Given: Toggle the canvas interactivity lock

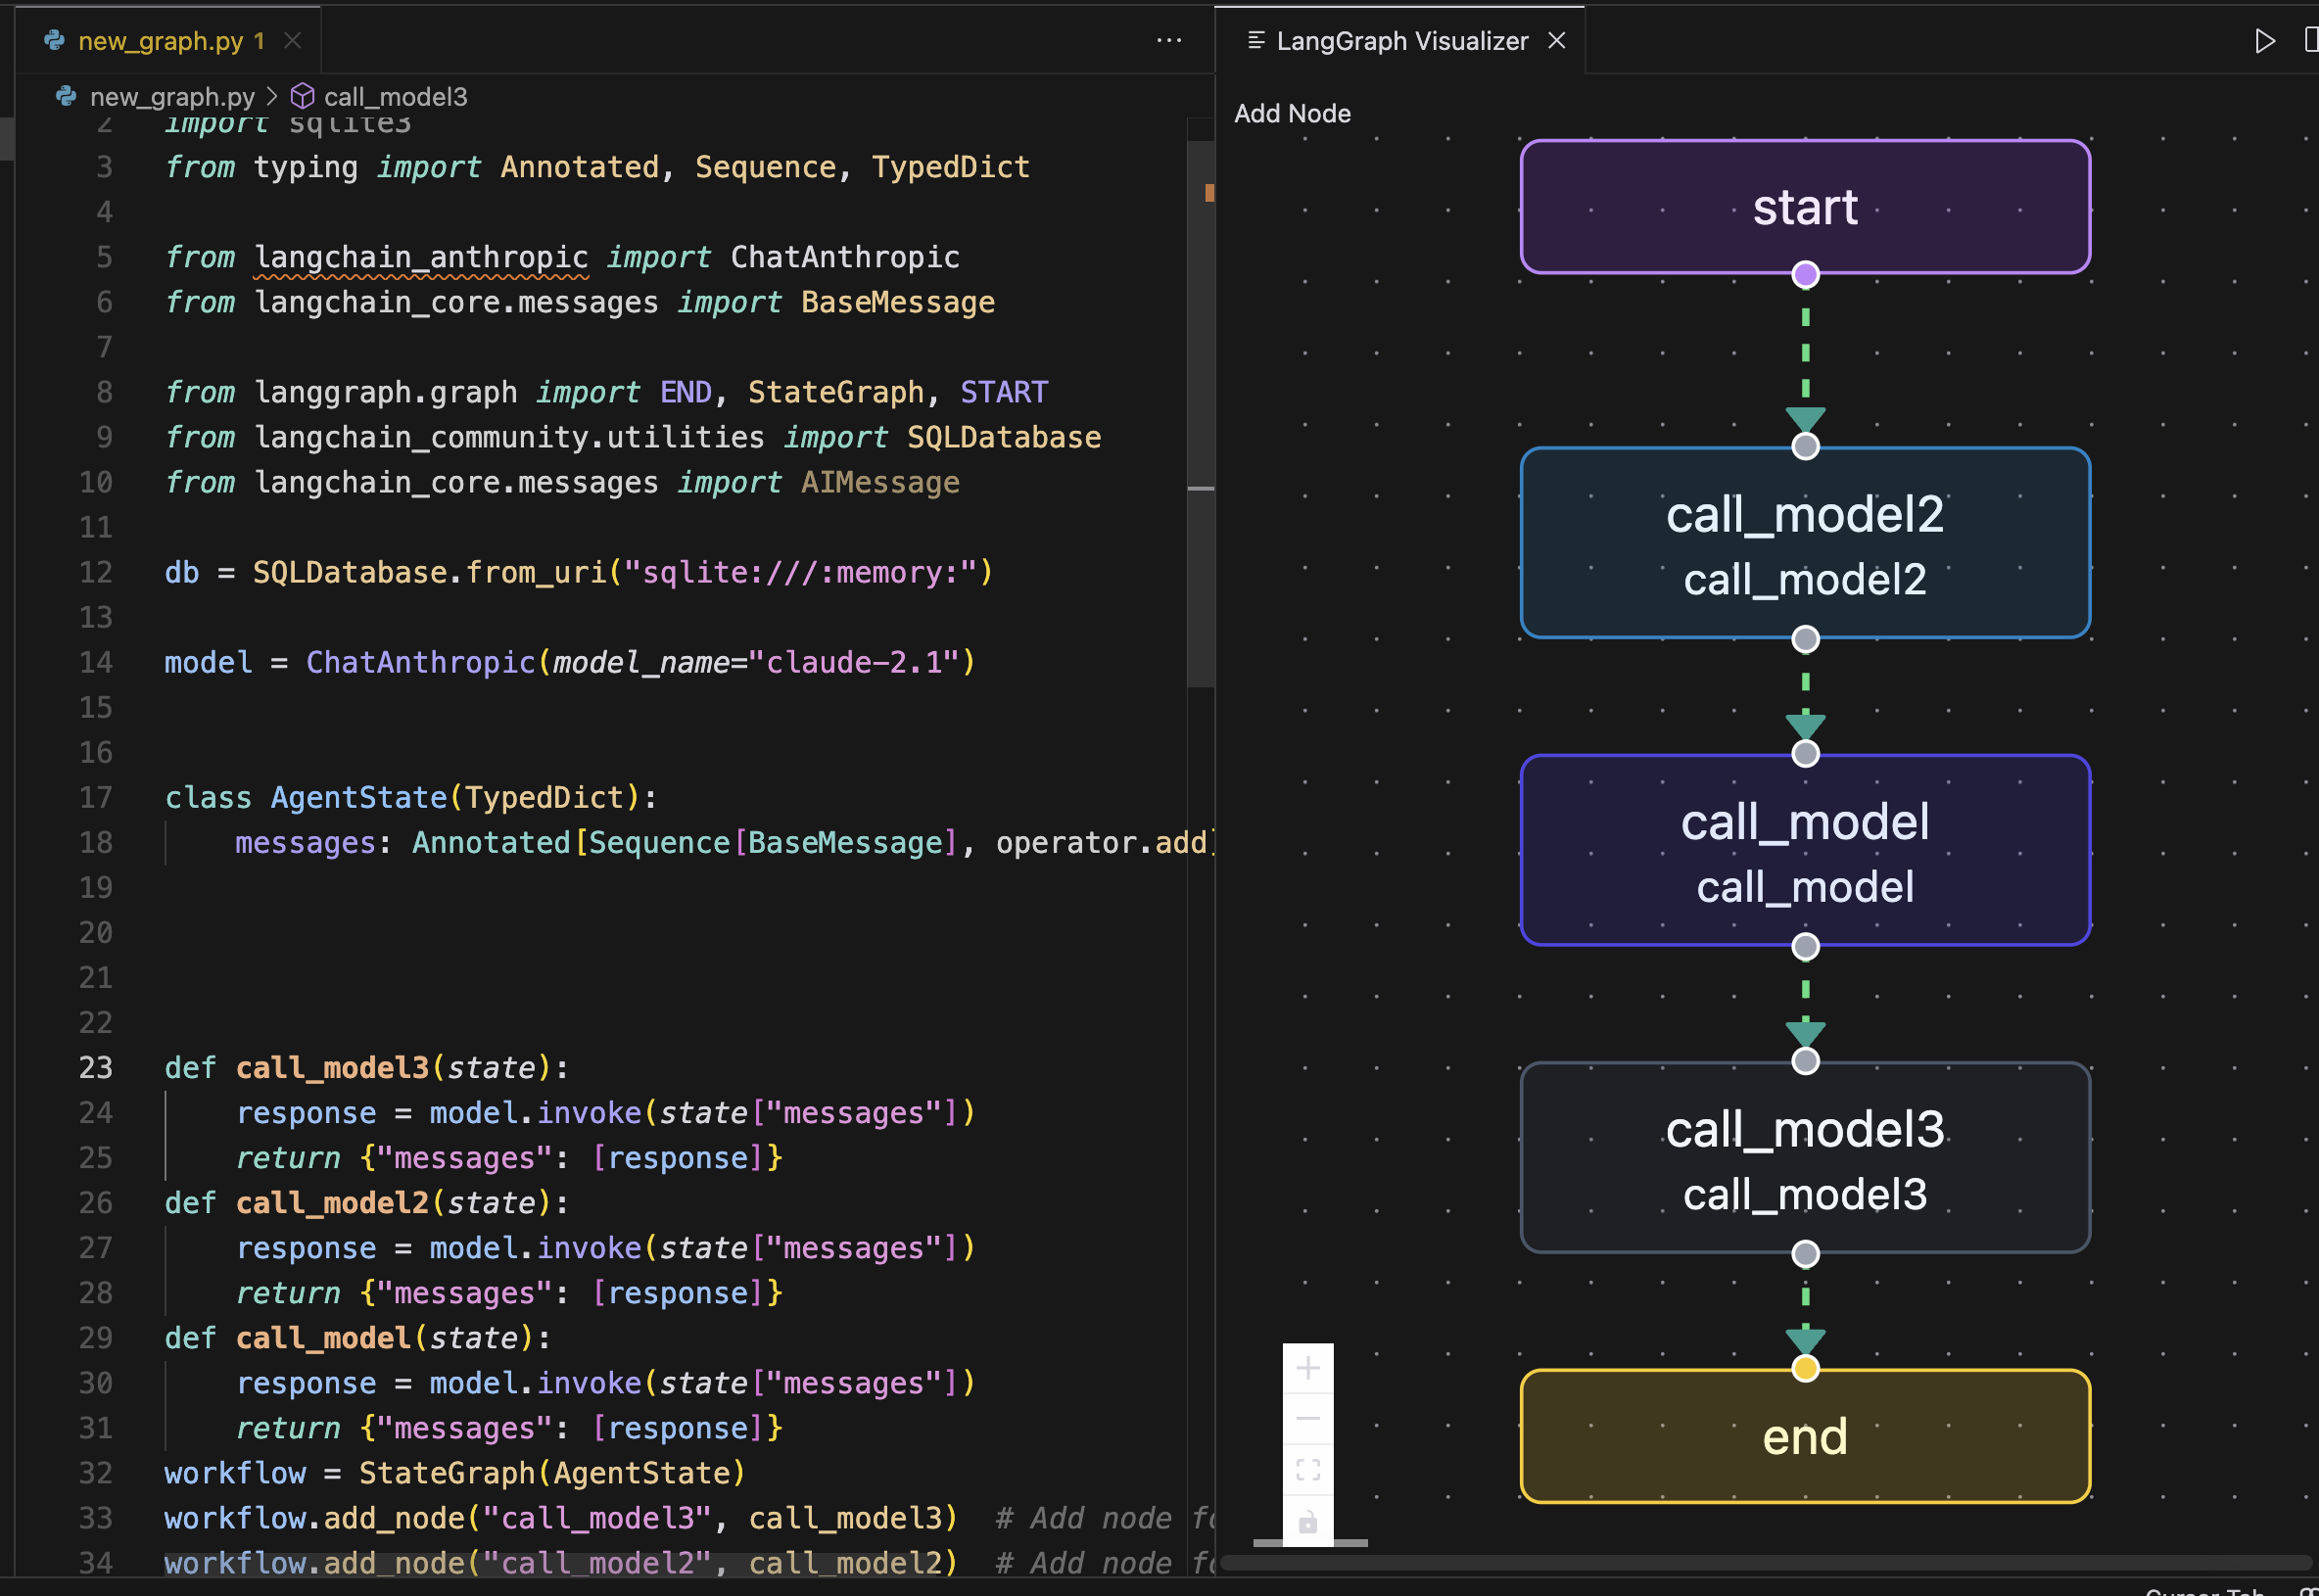Looking at the screenshot, I should tap(1308, 1521).
